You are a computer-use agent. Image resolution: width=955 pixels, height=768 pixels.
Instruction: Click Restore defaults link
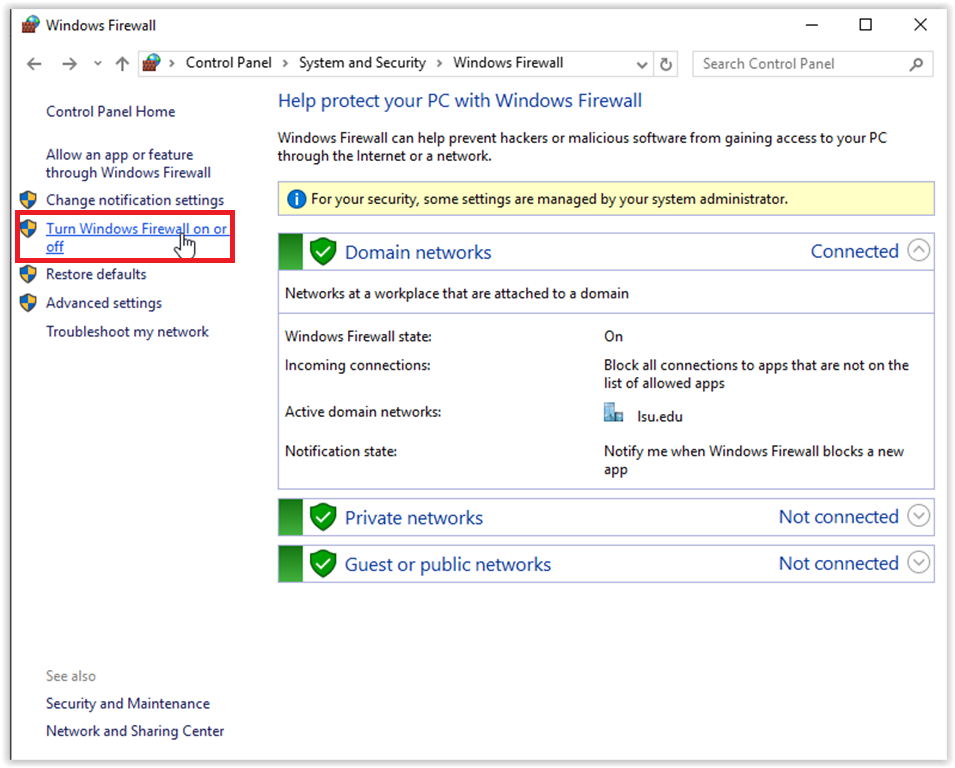[96, 274]
